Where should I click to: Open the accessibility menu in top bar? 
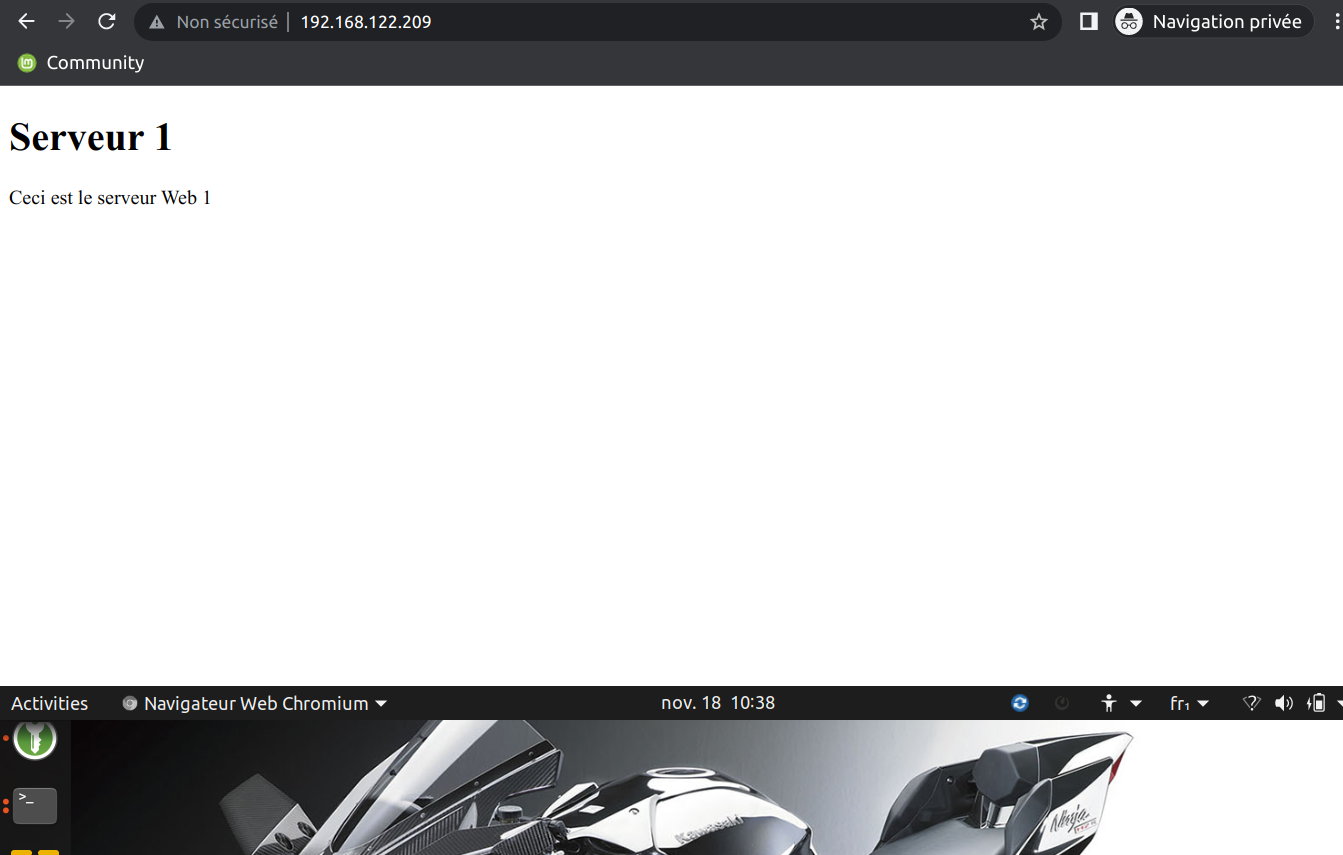(1120, 703)
